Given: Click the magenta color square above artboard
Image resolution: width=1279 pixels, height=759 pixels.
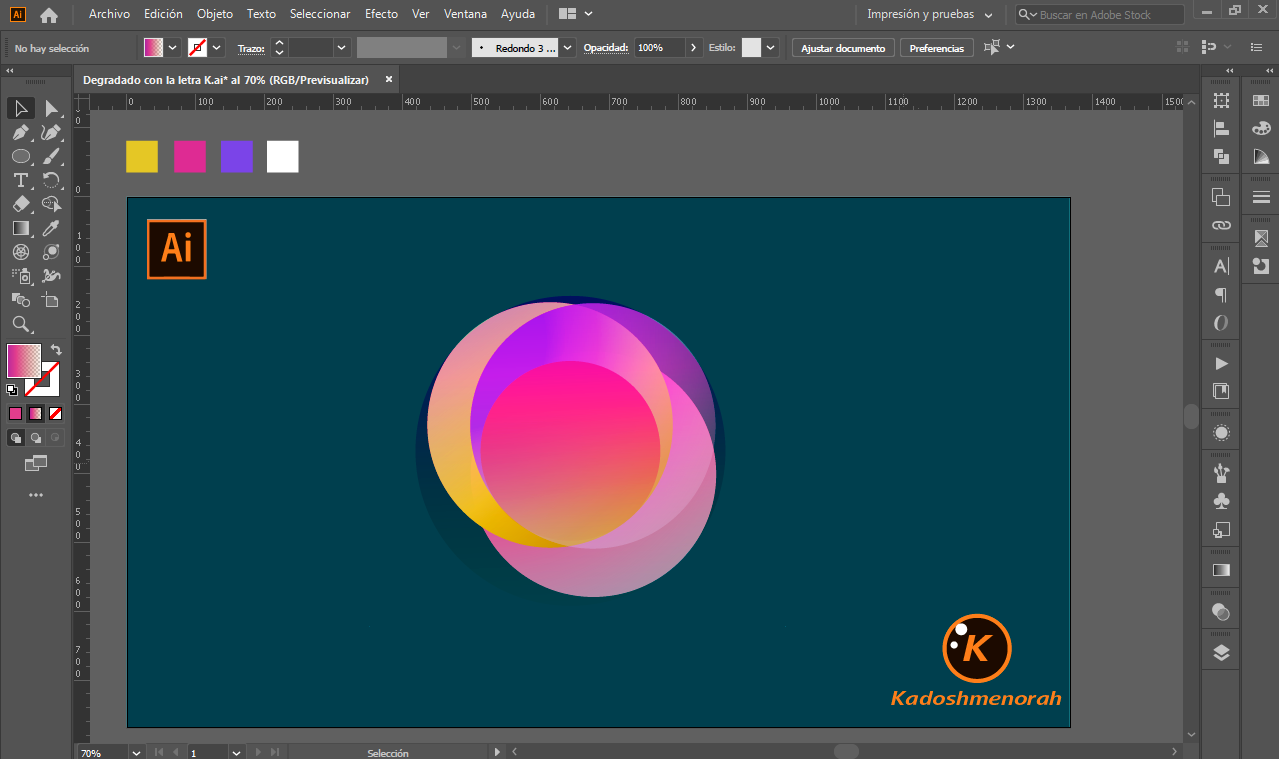Looking at the screenshot, I should (190, 157).
